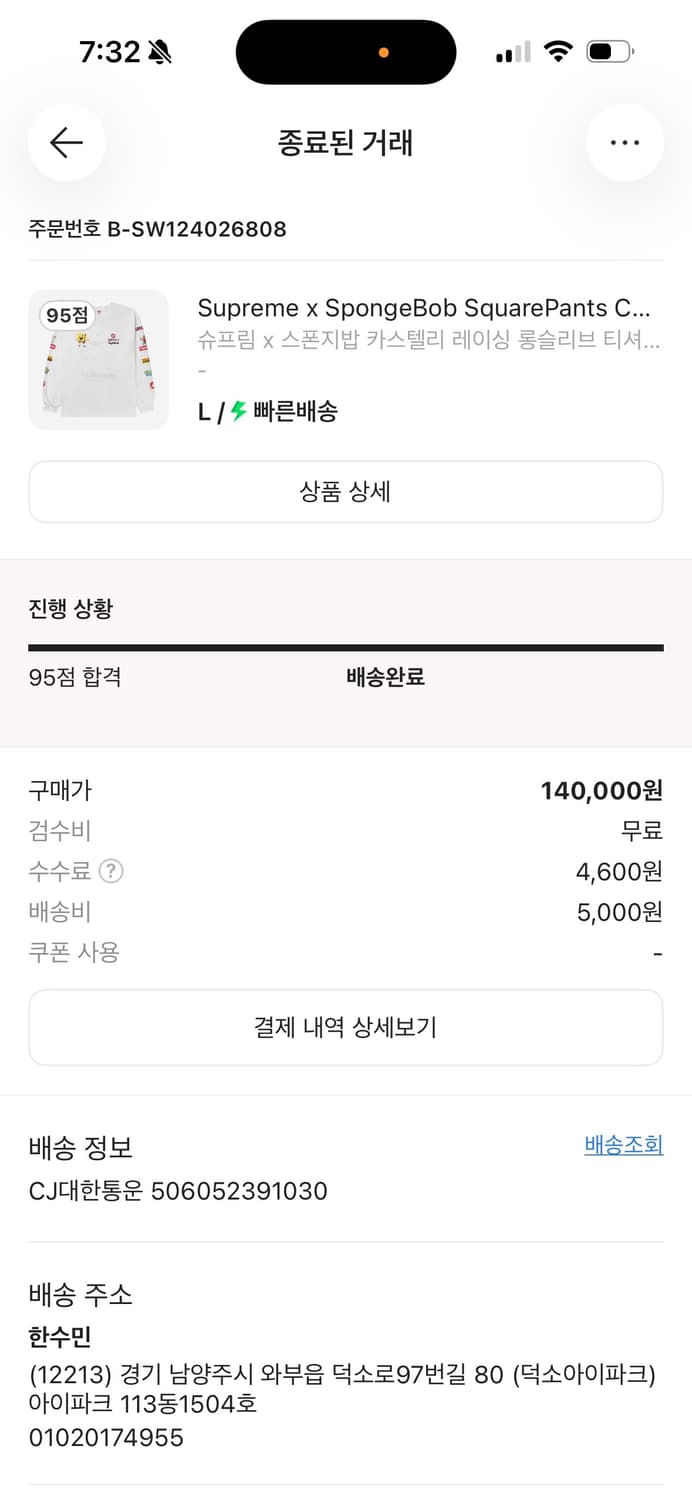The image size is (692, 1500).
Task: Tap the product thumbnail image
Action: point(98,360)
